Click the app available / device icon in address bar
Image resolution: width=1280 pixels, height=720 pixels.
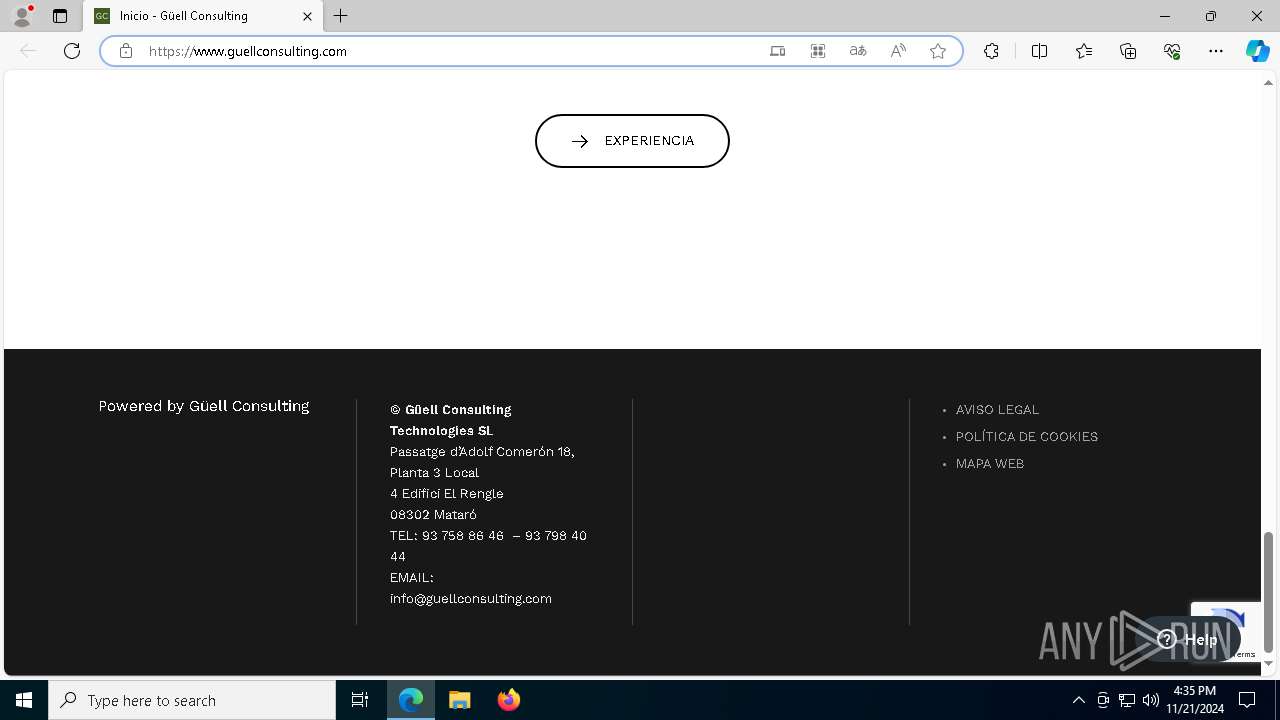point(778,51)
